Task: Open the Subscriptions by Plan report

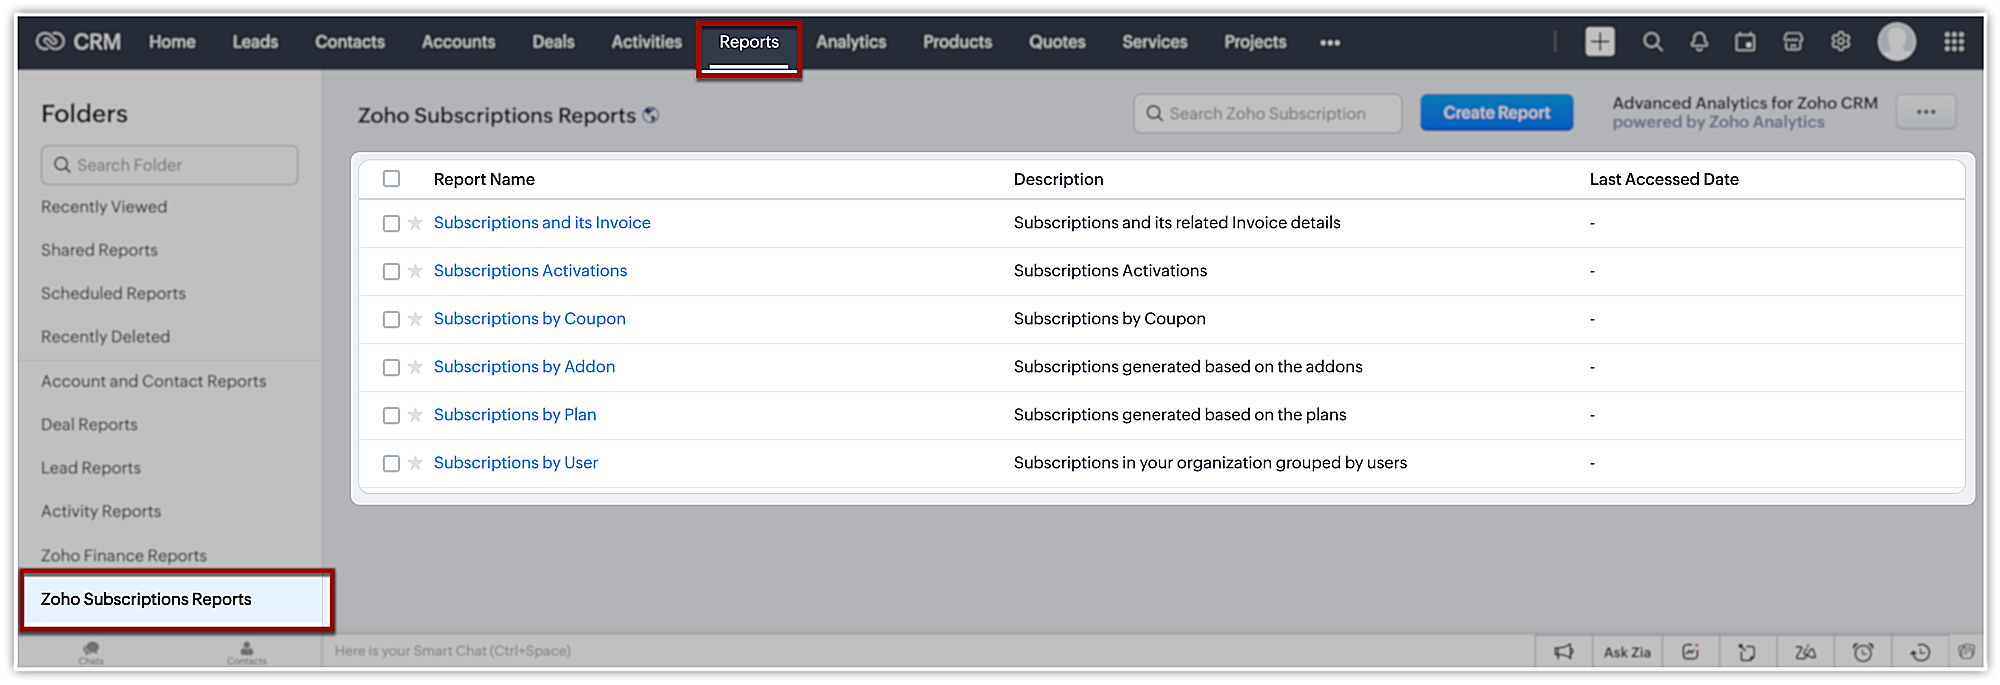Action: 514,415
